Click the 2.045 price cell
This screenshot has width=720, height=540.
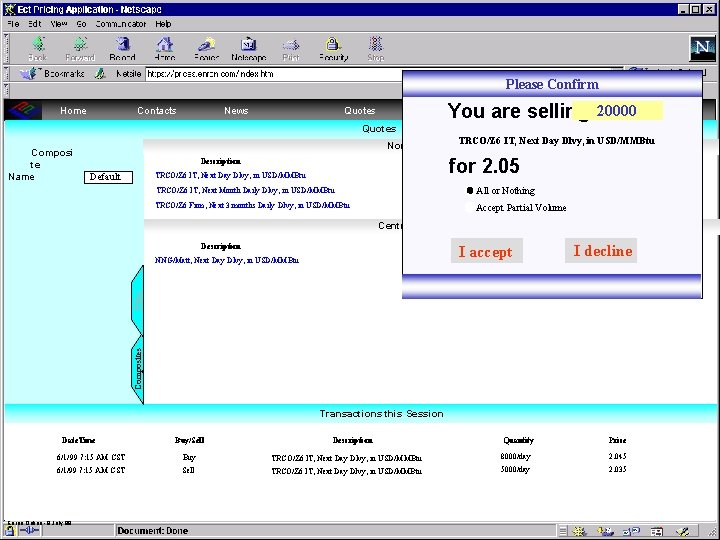click(617, 456)
